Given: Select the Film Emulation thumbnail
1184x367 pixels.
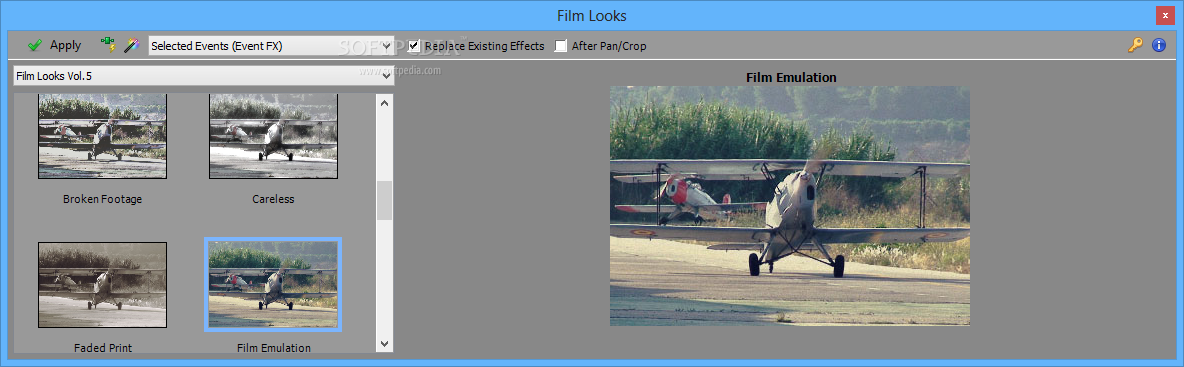Looking at the screenshot, I should 273,285.
